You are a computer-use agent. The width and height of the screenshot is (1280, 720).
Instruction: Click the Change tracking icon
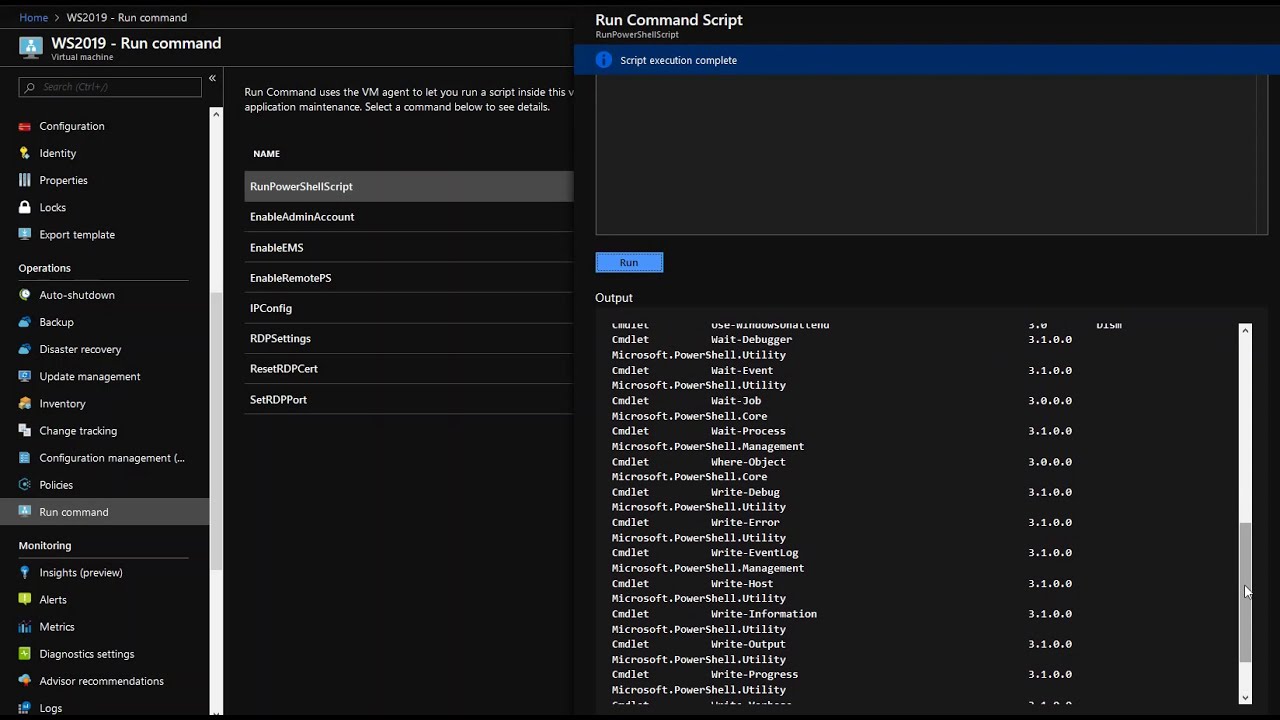(x=25, y=430)
